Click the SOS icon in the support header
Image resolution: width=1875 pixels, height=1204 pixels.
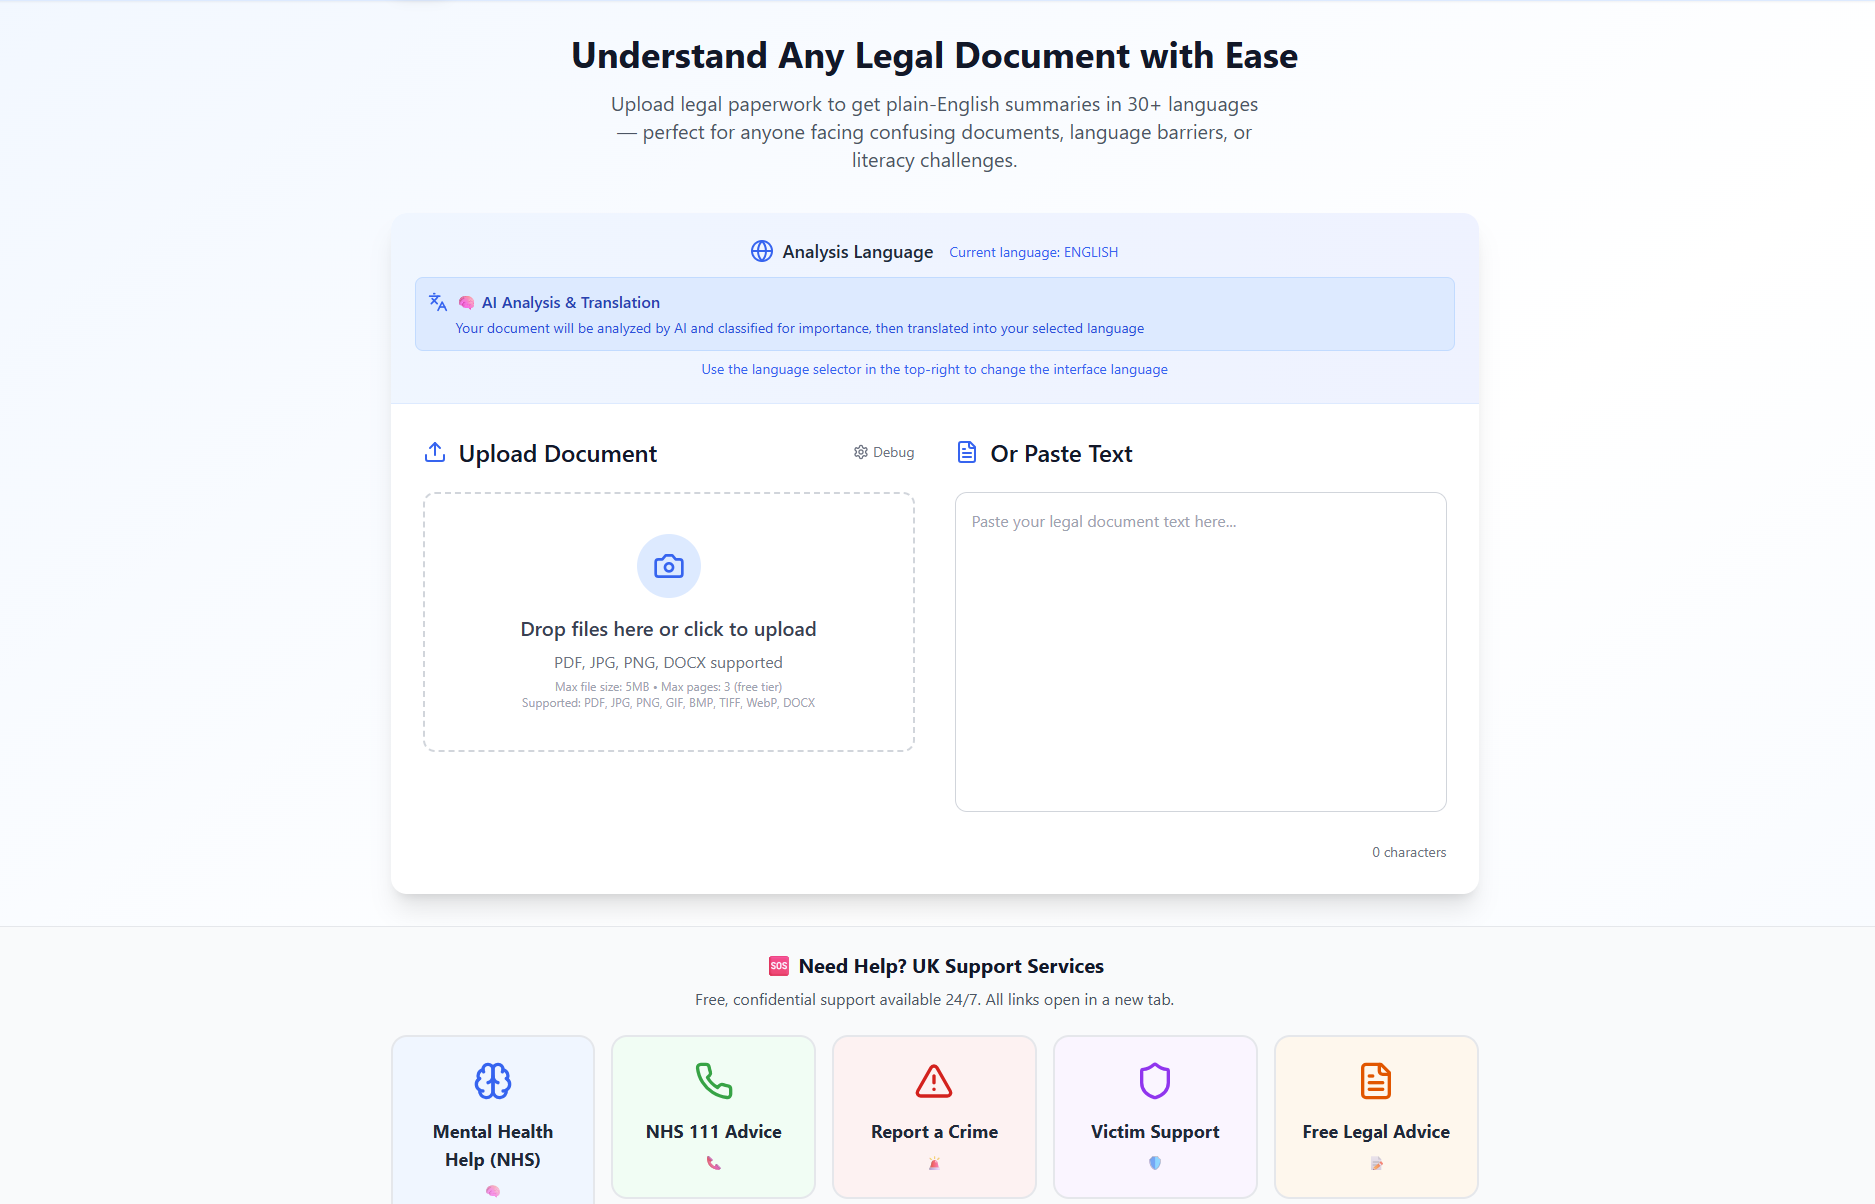click(x=779, y=966)
